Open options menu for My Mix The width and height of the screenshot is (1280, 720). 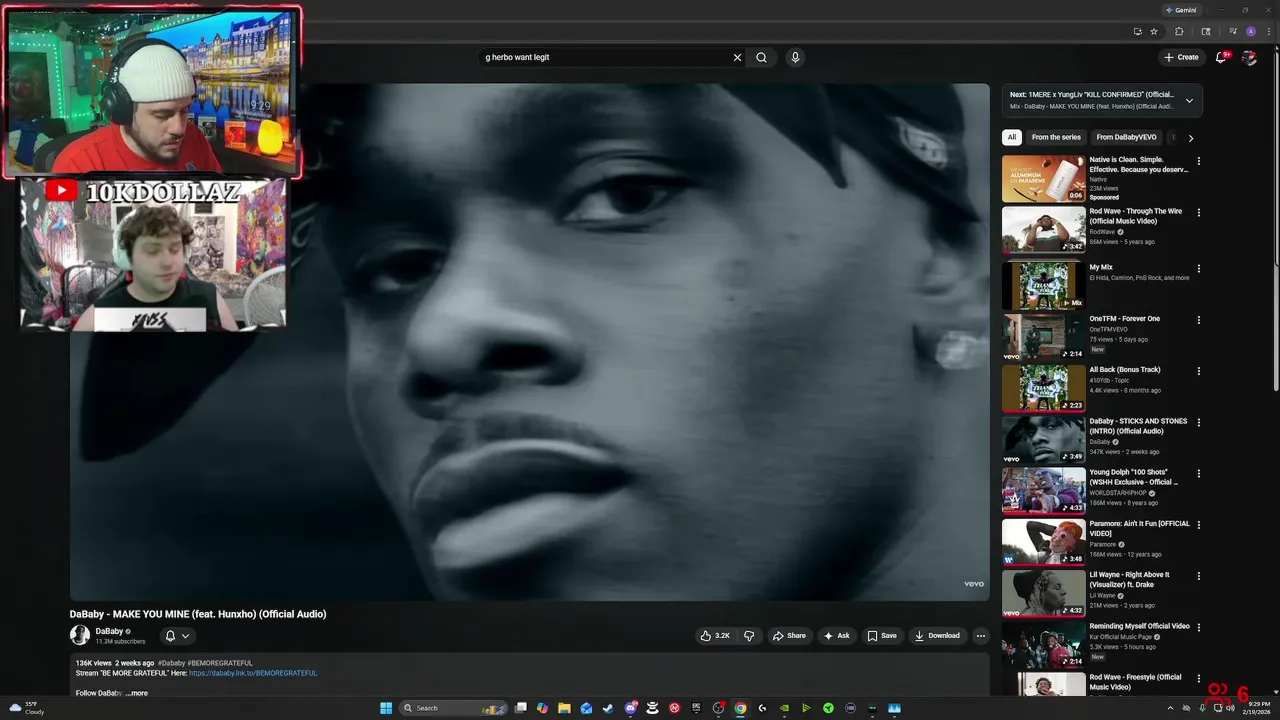1199,268
